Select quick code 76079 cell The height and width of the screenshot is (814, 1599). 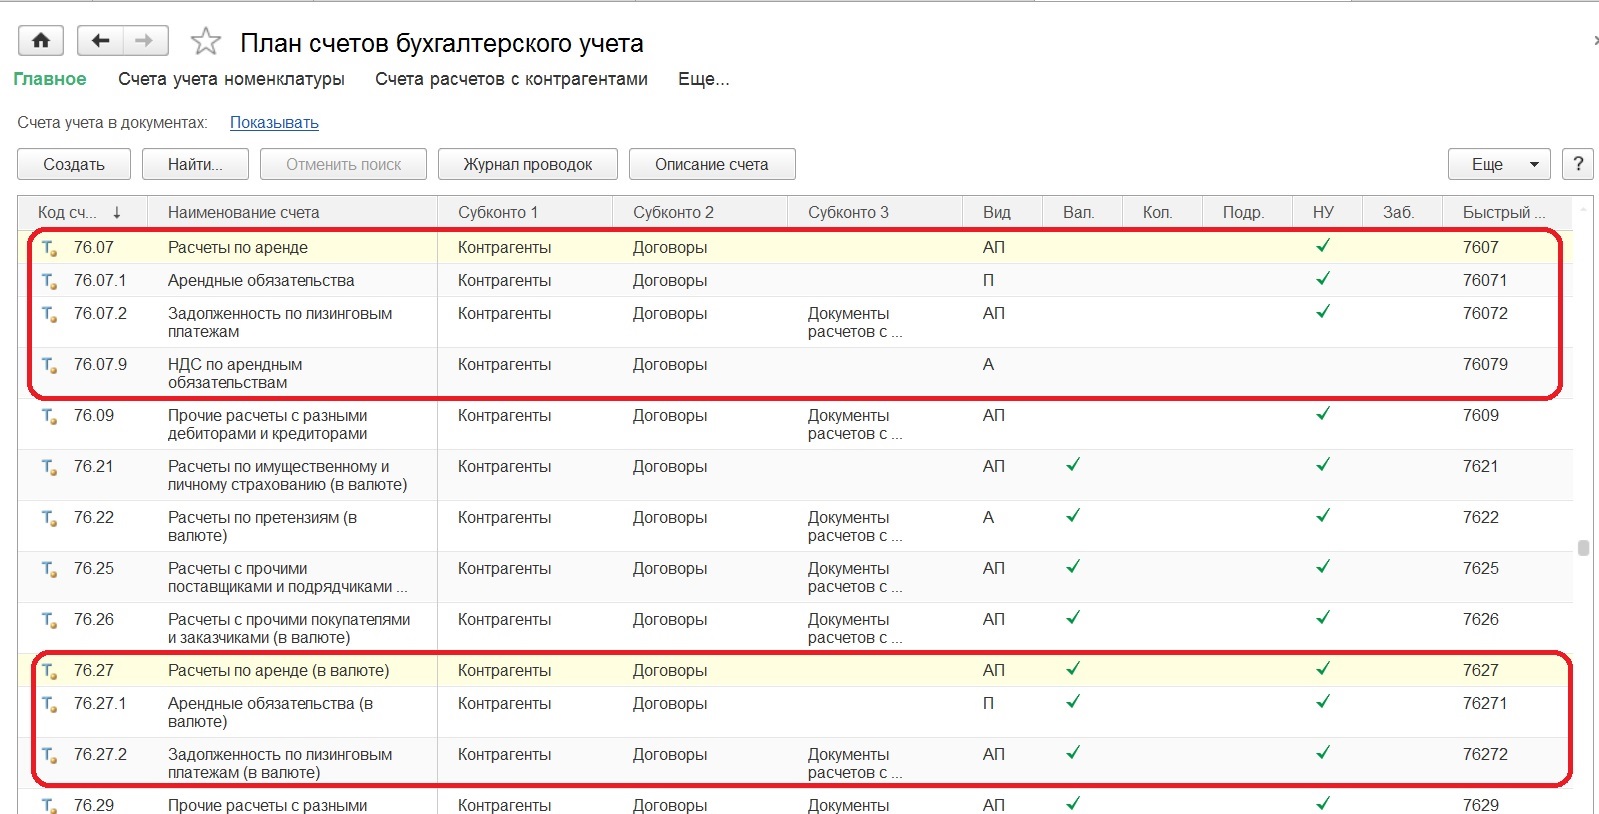(x=1507, y=373)
